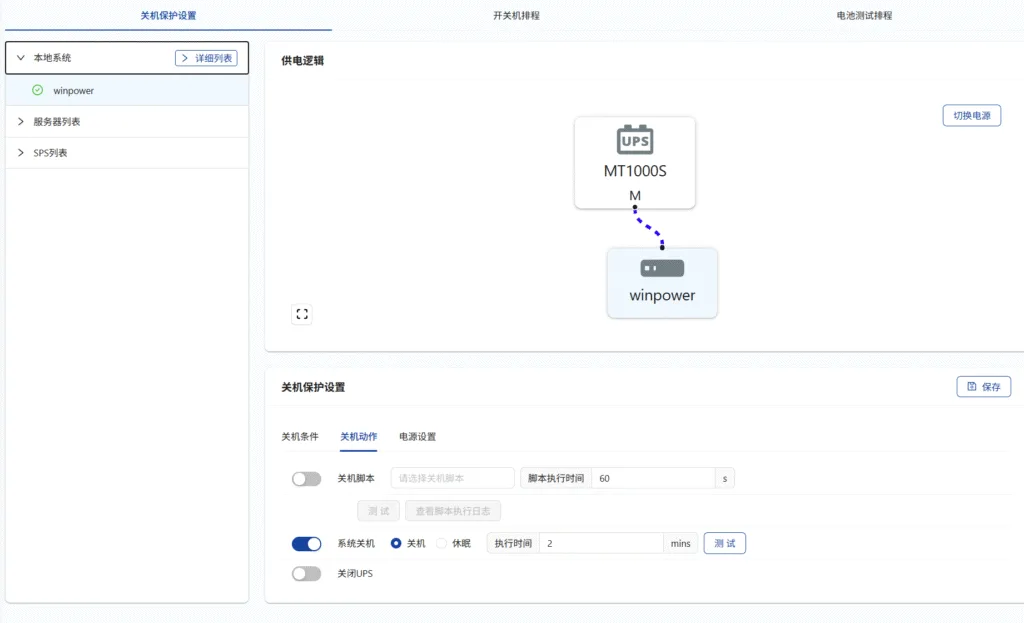Select the 休眠 radio option
The width and height of the screenshot is (1024, 623).
click(x=442, y=544)
